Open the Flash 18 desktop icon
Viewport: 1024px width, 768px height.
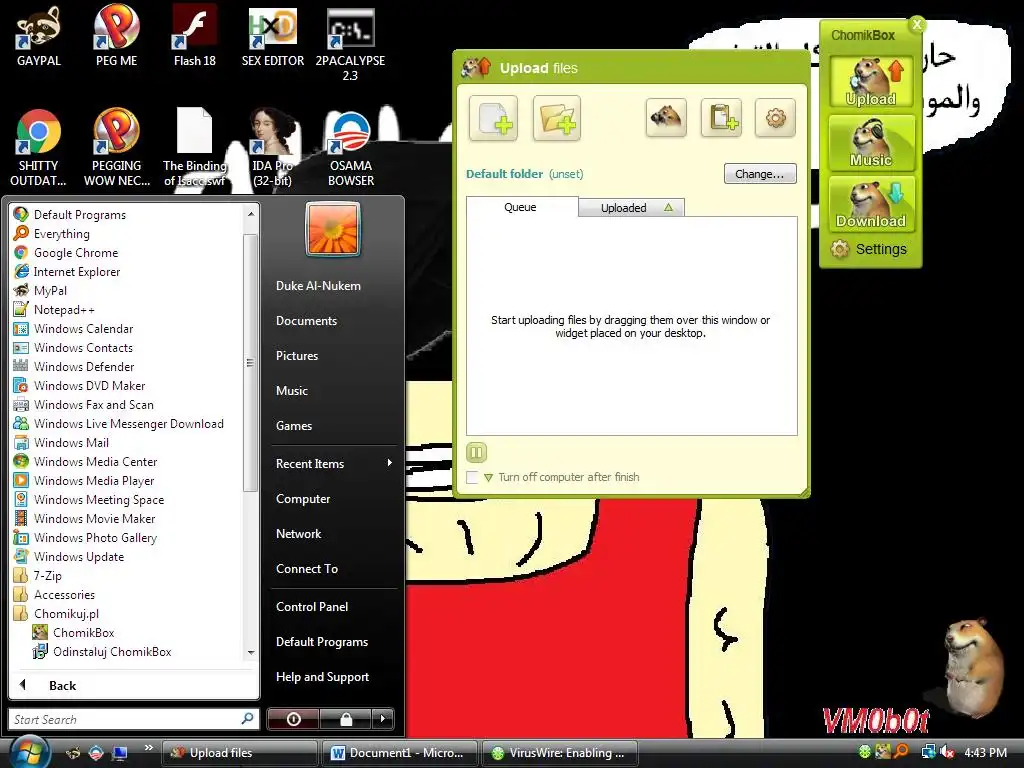195,37
